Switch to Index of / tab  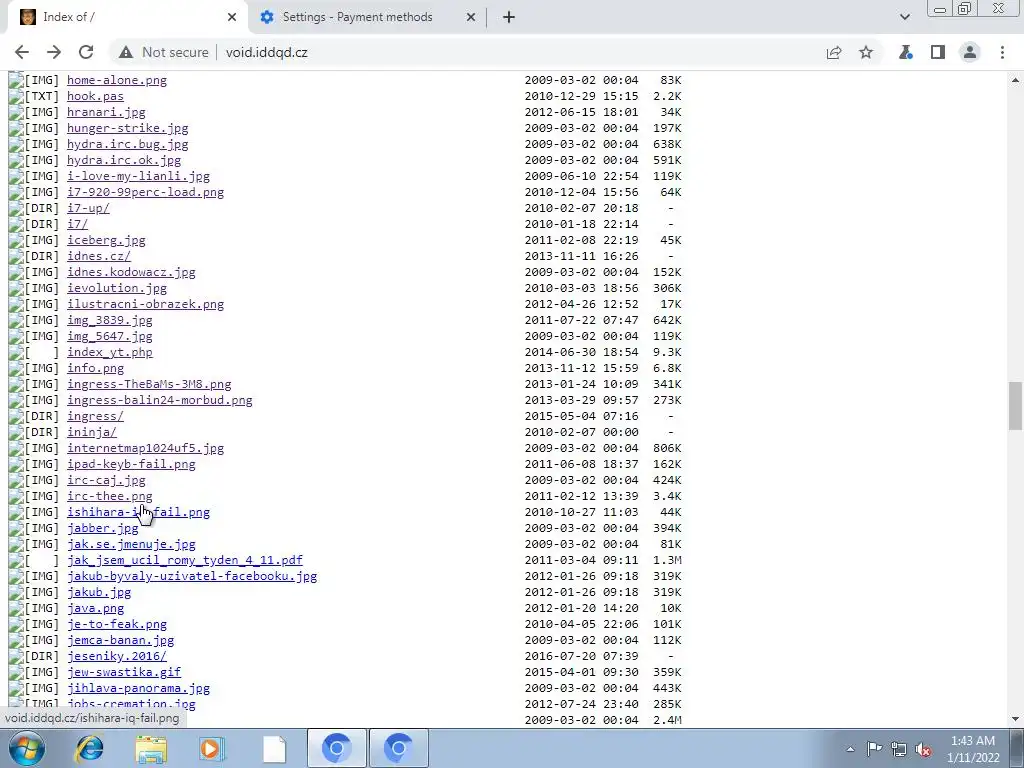coord(127,17)
